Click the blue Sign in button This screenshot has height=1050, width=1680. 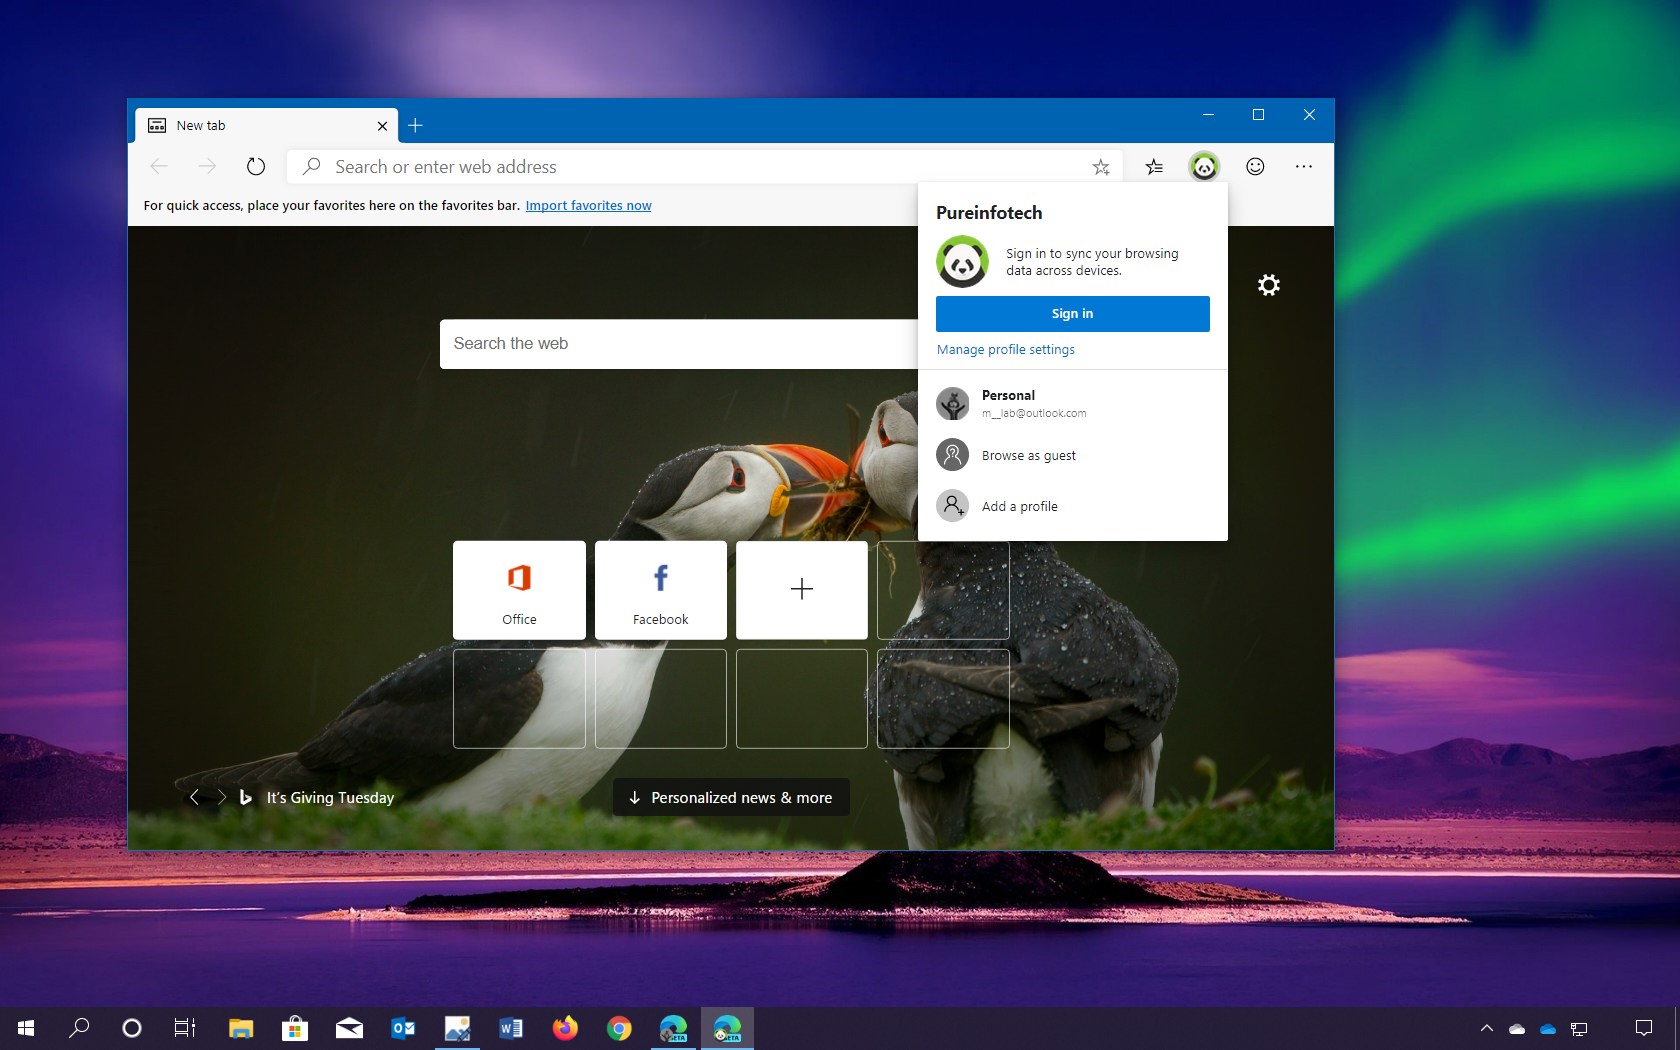1072,314
